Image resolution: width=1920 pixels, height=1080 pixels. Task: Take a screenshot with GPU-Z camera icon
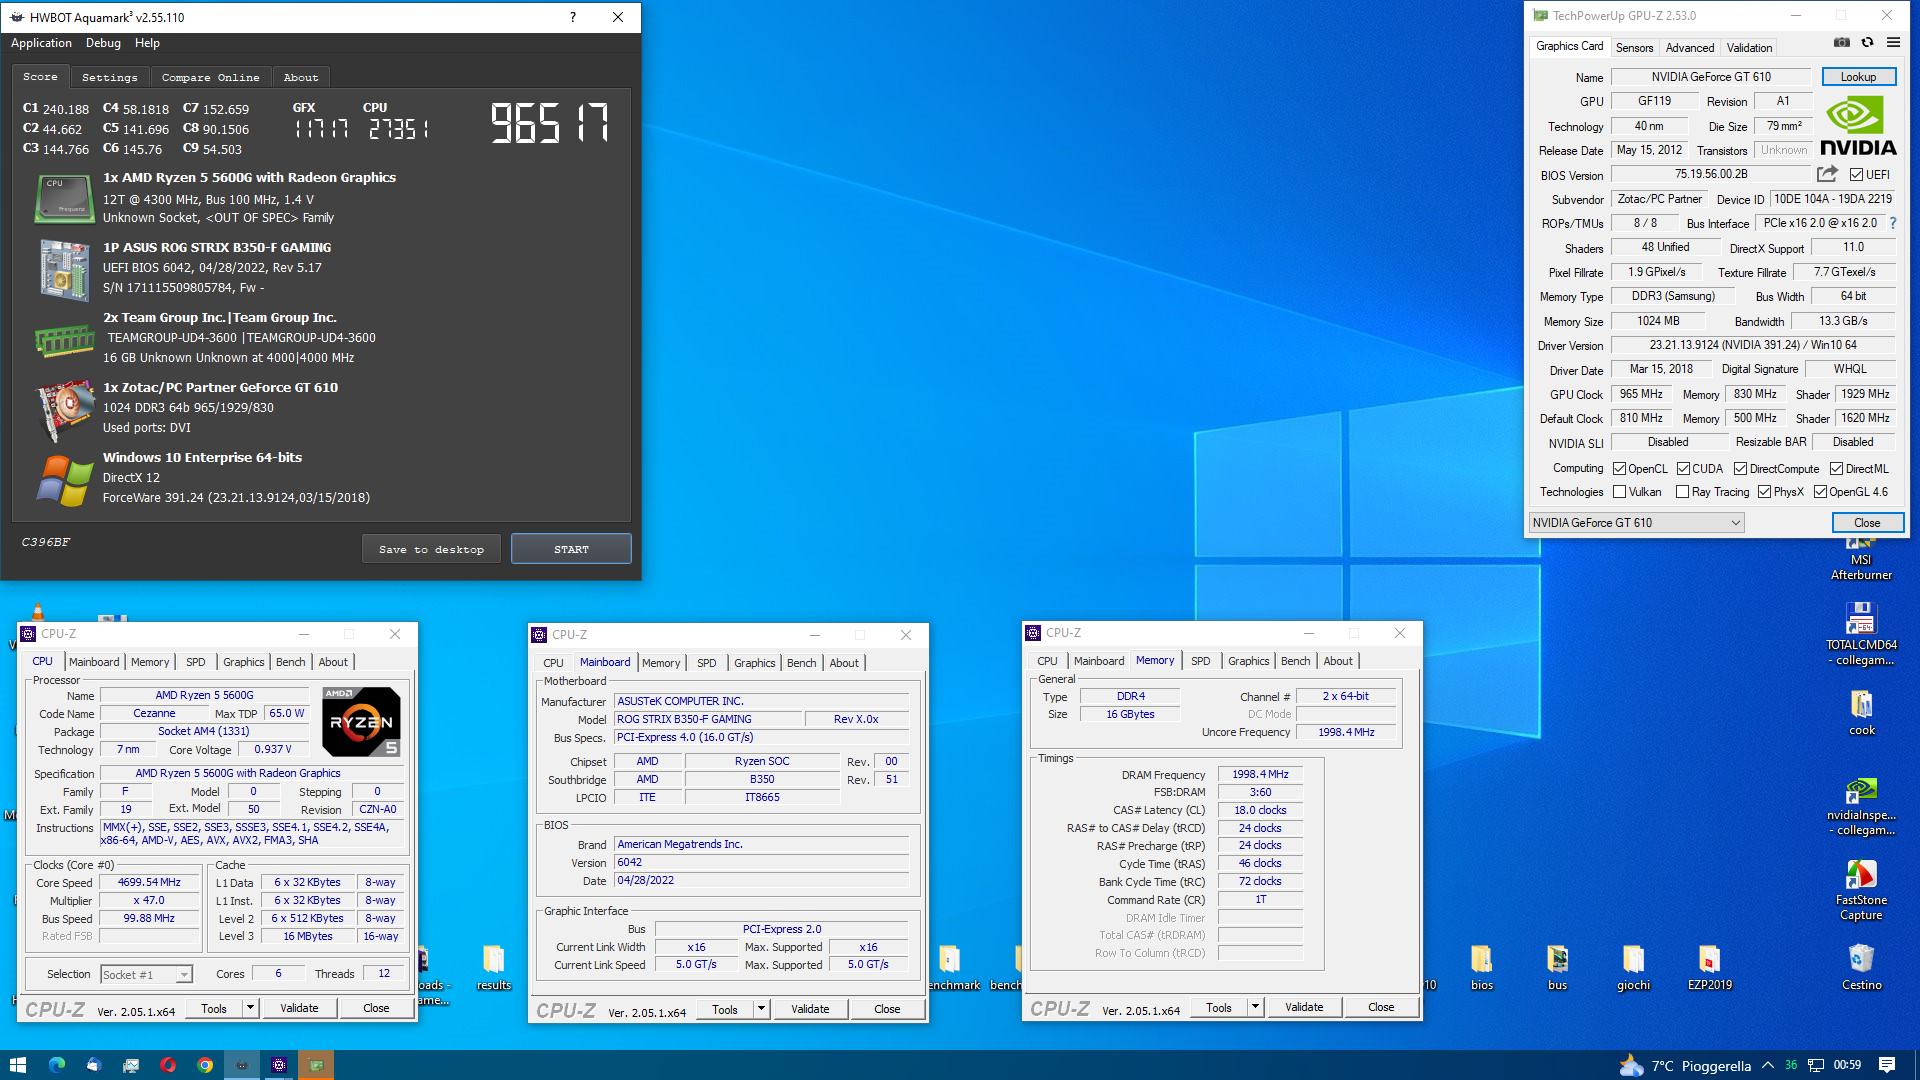pyautogui.click(x=1841, y=43)
